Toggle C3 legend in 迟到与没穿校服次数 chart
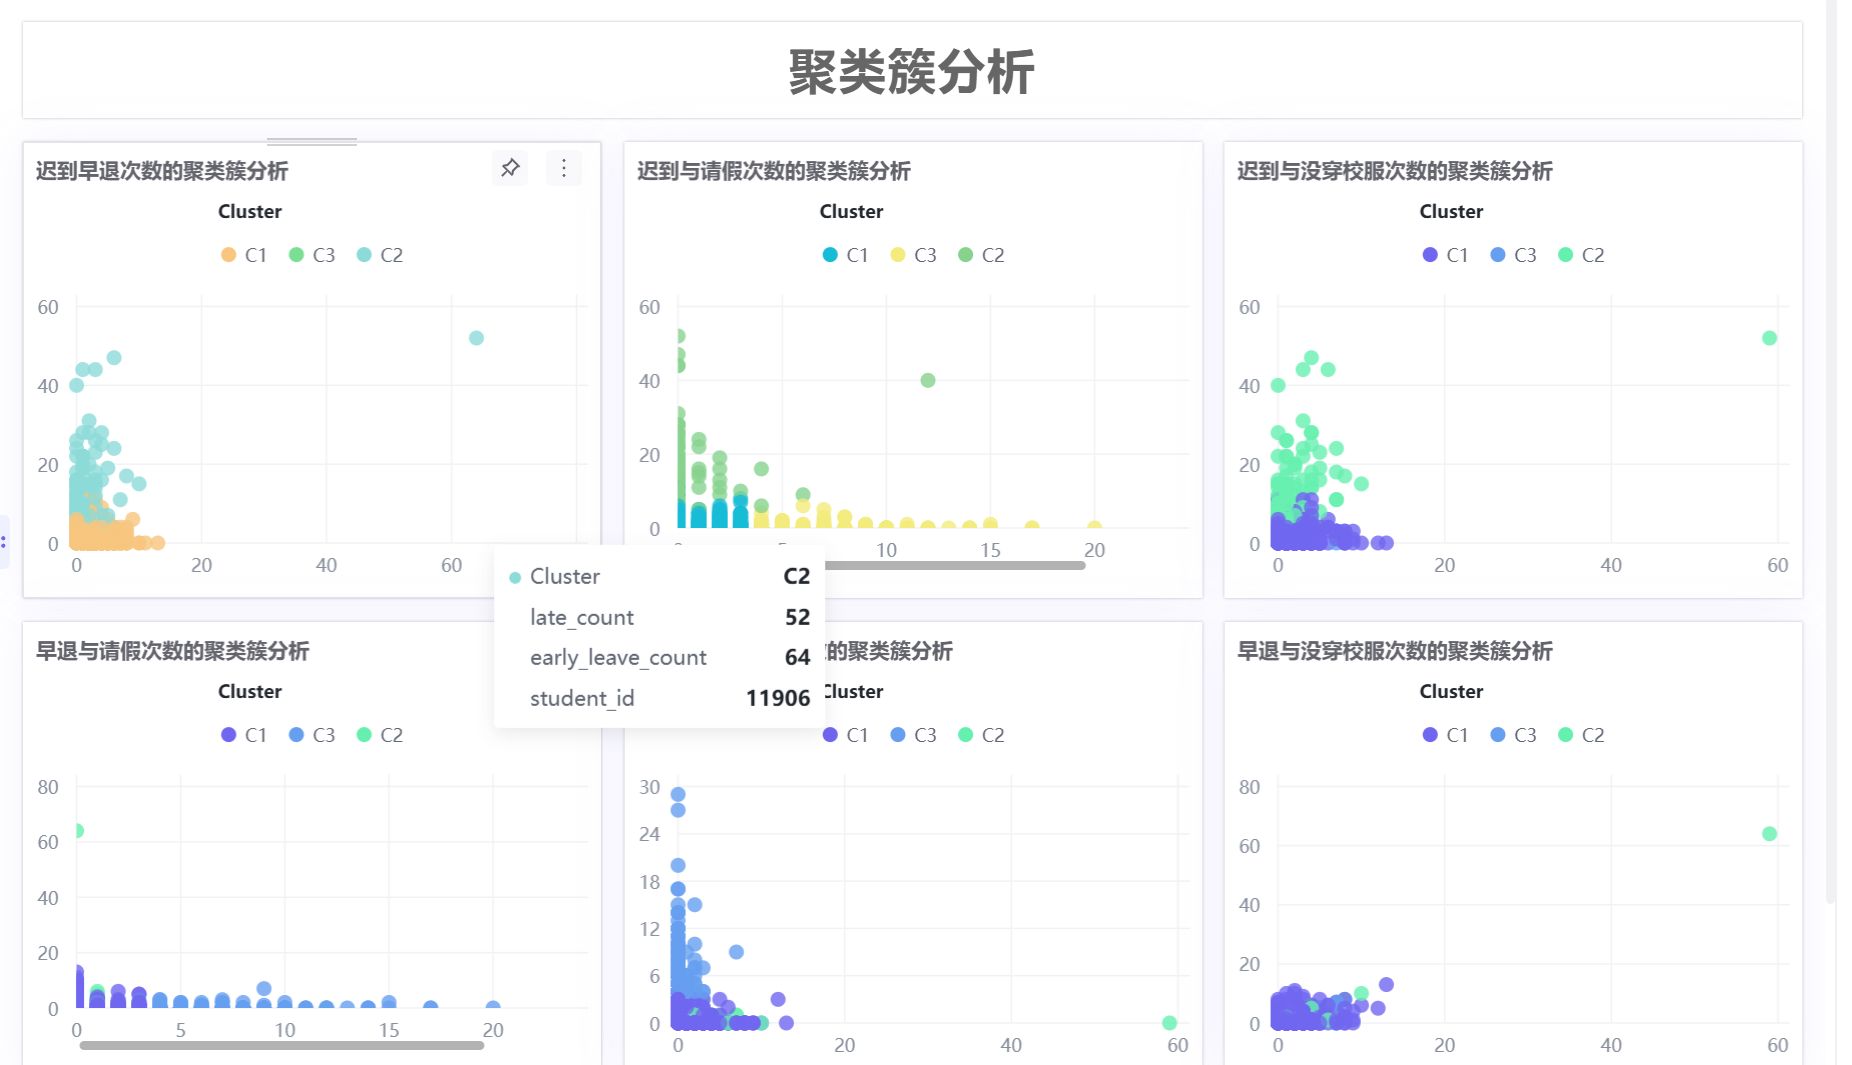 point(1513,255)
